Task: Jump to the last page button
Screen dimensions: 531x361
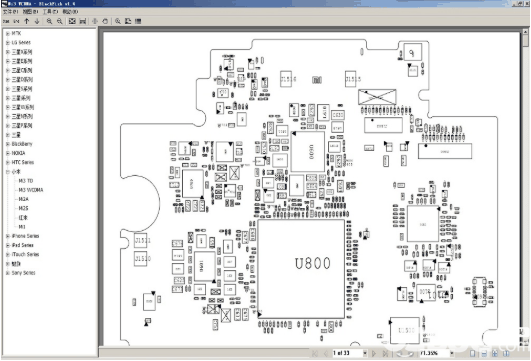Action: [385, 354]
